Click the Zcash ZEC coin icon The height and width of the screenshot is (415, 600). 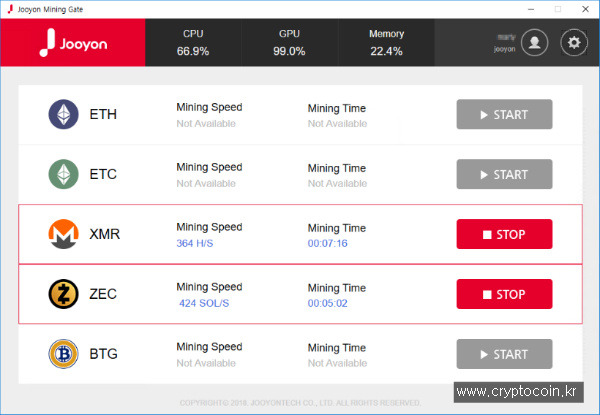coord(64,294)
